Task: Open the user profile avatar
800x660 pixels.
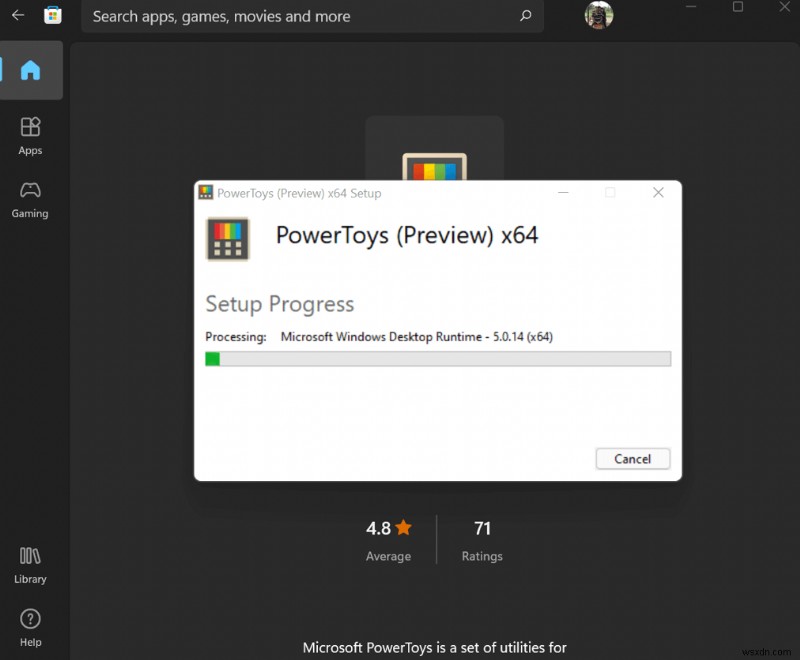Action: pos(598,16)
